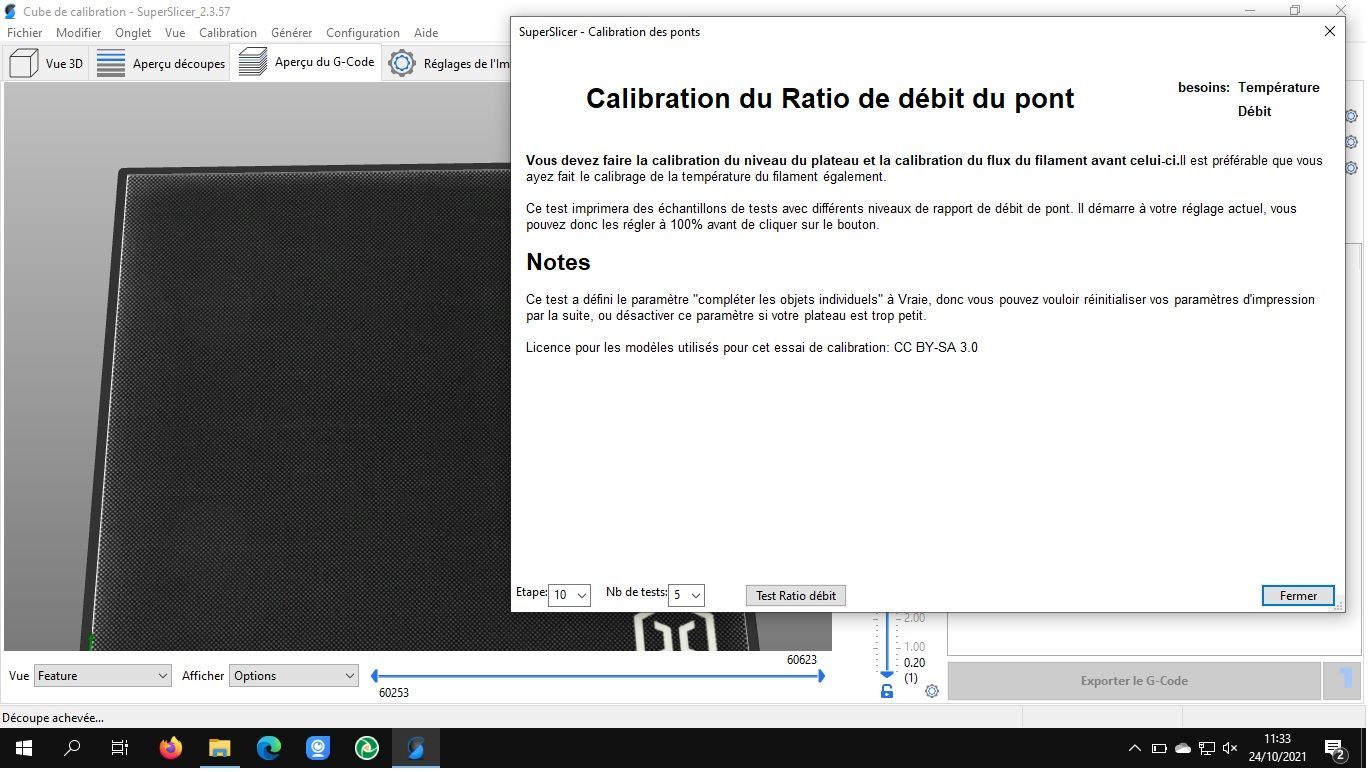Open the Etape dropdown

(569, 595)
